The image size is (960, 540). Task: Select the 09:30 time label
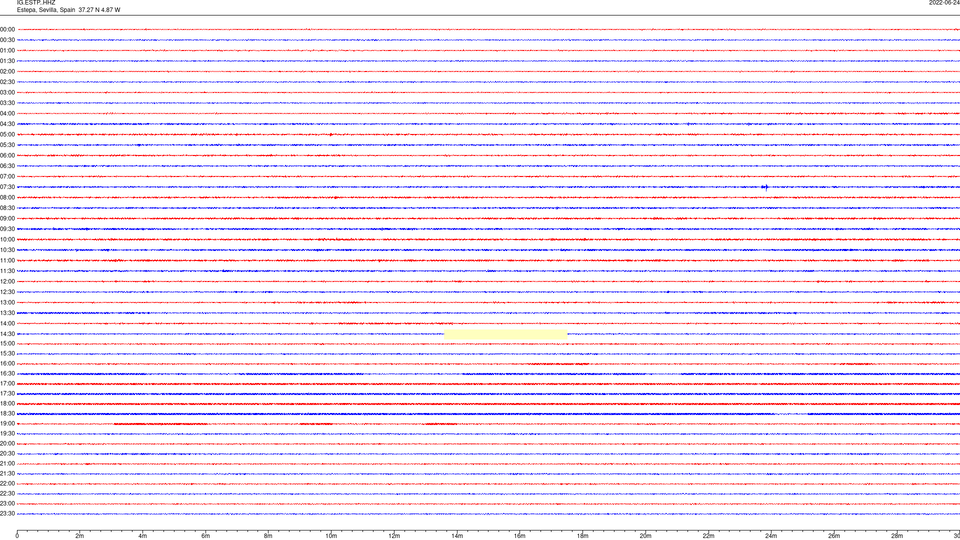(x=7, y=229)
